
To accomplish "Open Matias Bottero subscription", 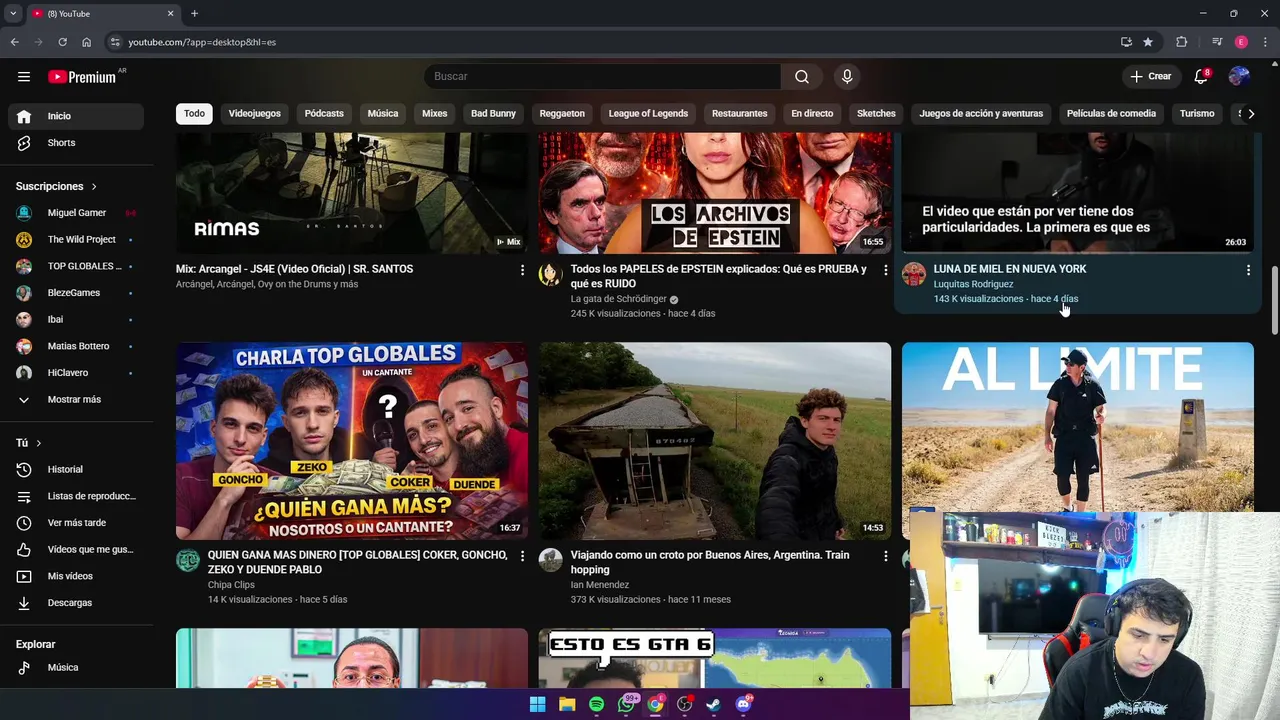I will 76,346.
